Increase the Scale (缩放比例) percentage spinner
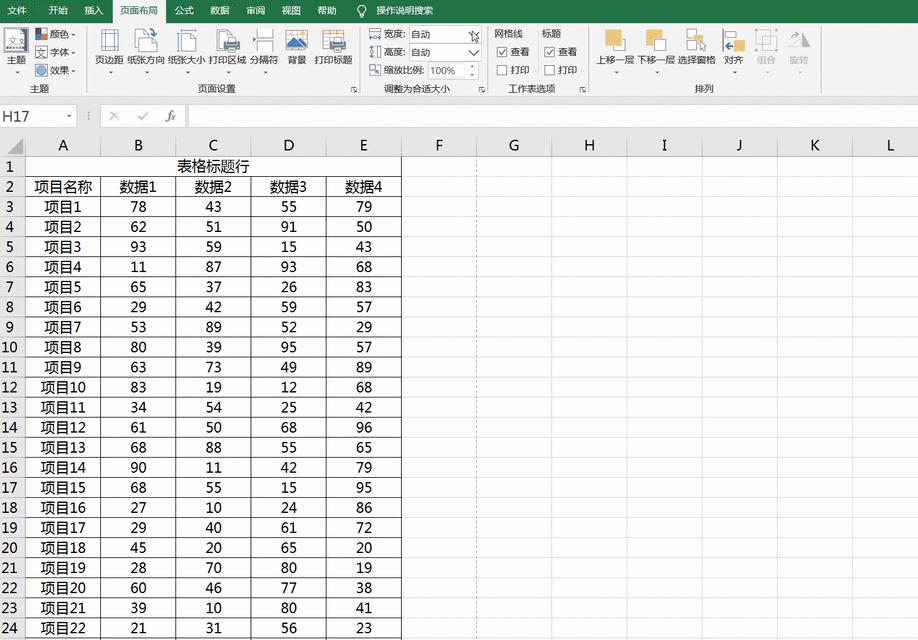918x640 pixels. 472,67
